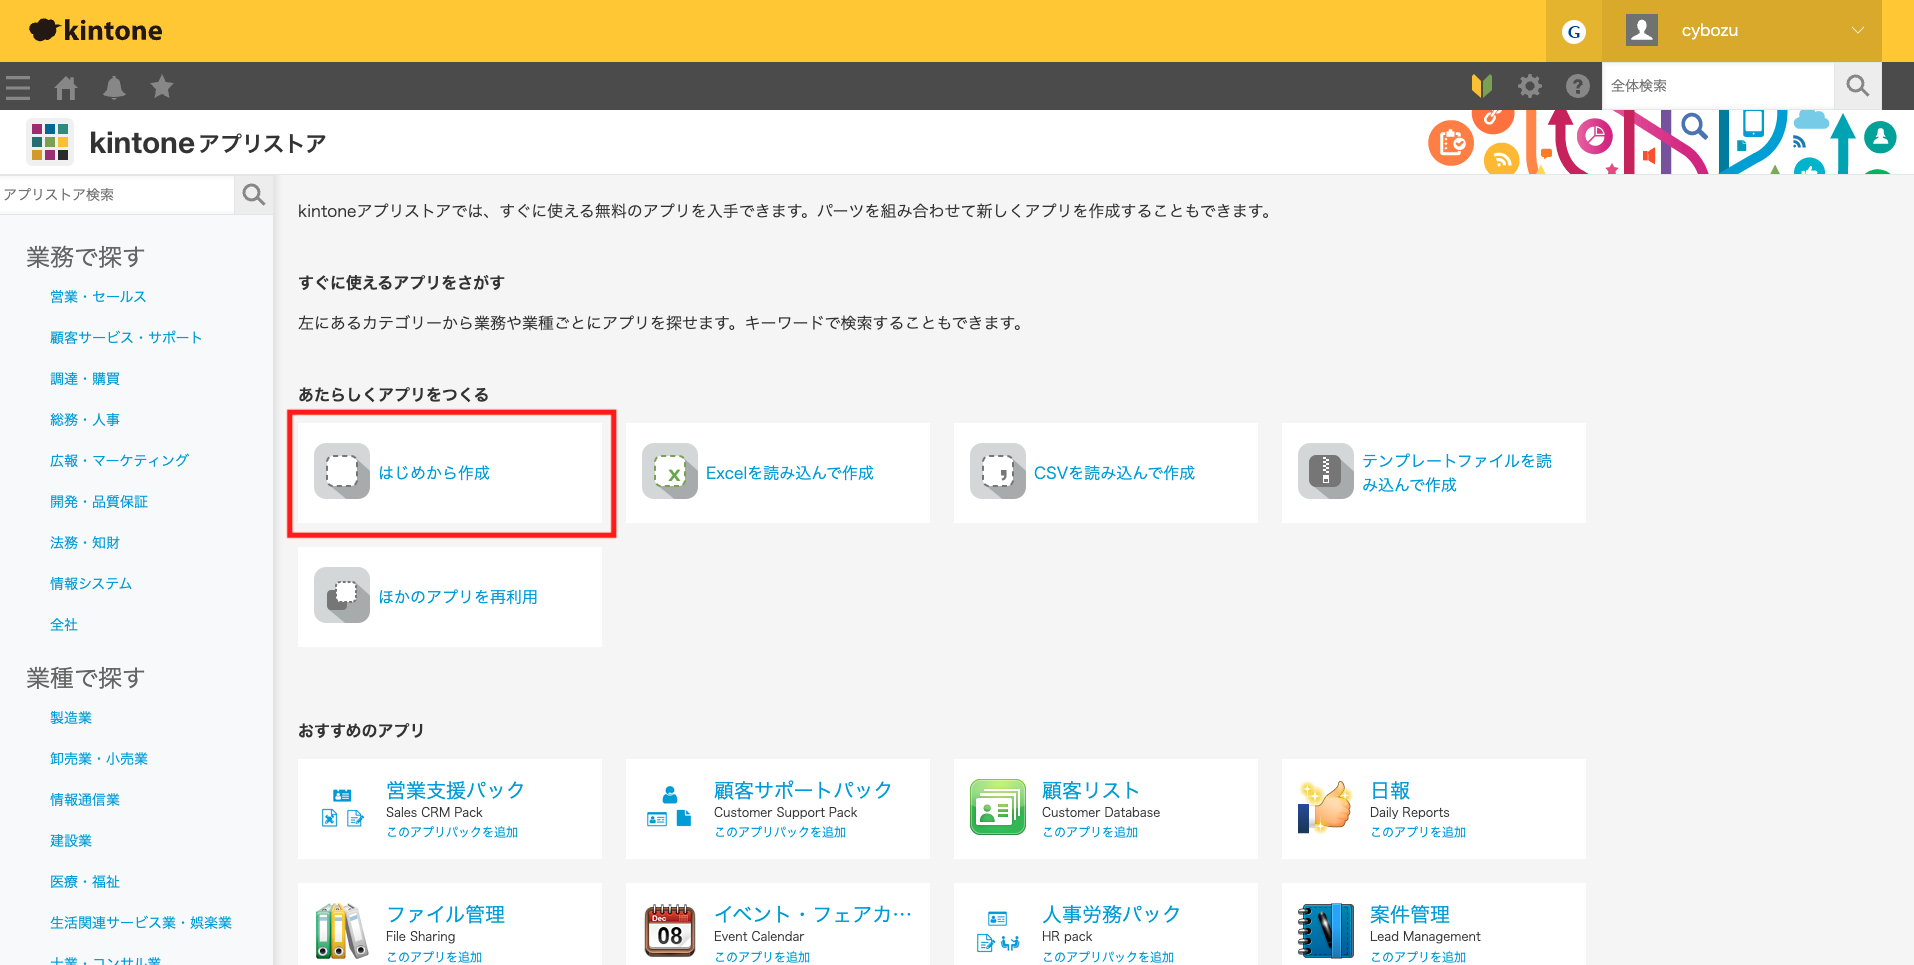
Task: Browse the 医療・福祉 industry category
Action: pos(85,882)
